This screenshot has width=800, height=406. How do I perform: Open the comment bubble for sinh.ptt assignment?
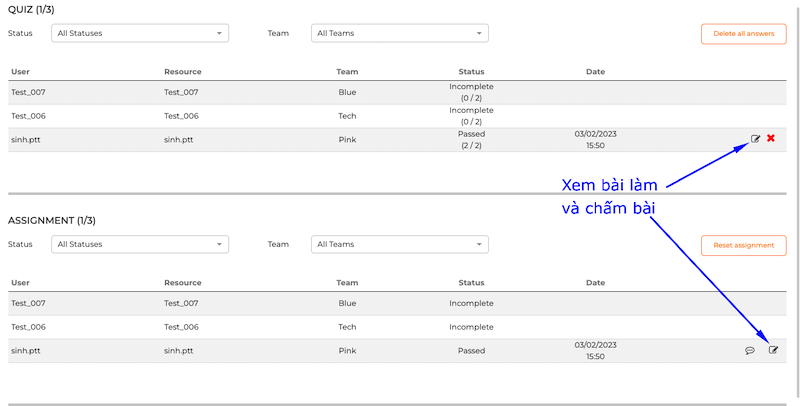coord(749,350)
